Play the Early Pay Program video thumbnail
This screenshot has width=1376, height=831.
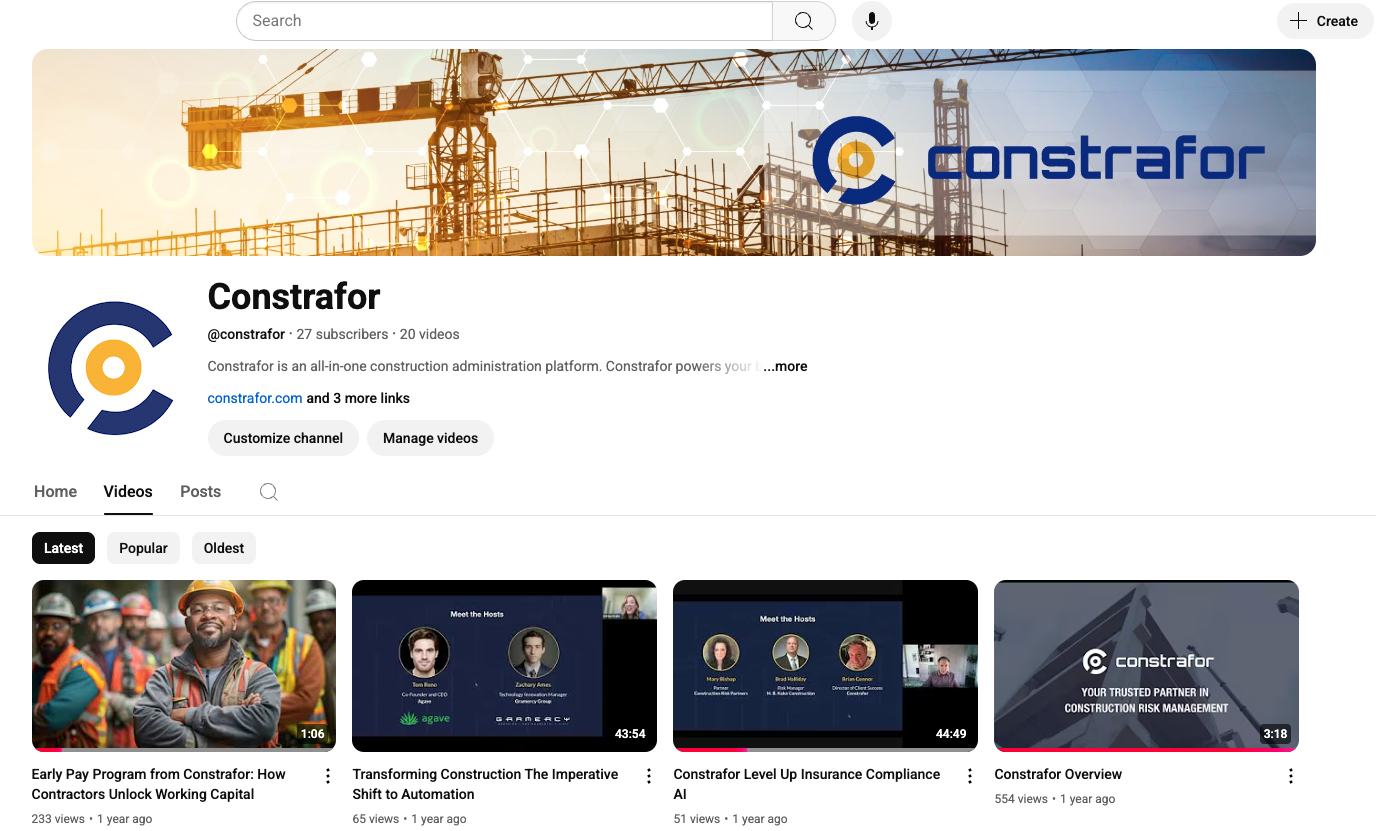point(184,665)
